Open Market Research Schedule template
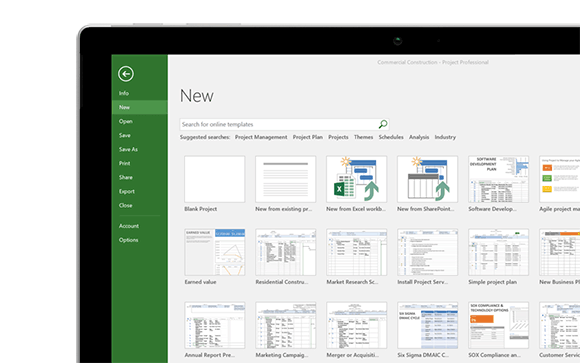Screen dimensions: 580x363 [x=357, y=252]
